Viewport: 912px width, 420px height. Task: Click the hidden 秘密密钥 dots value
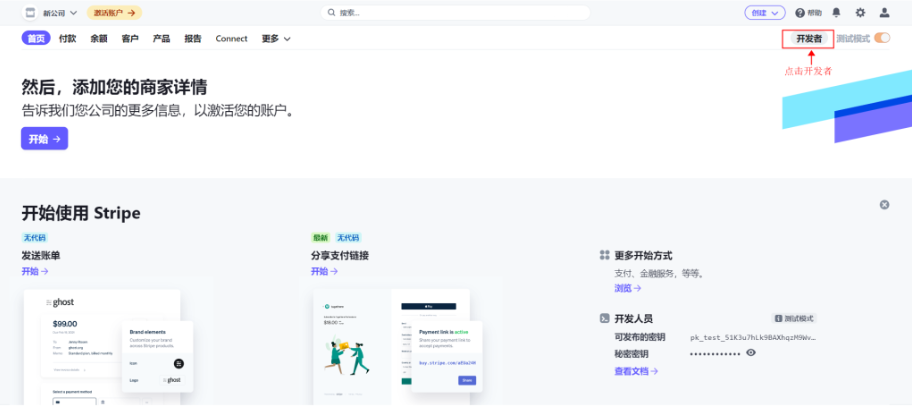(x=715, y=354)
